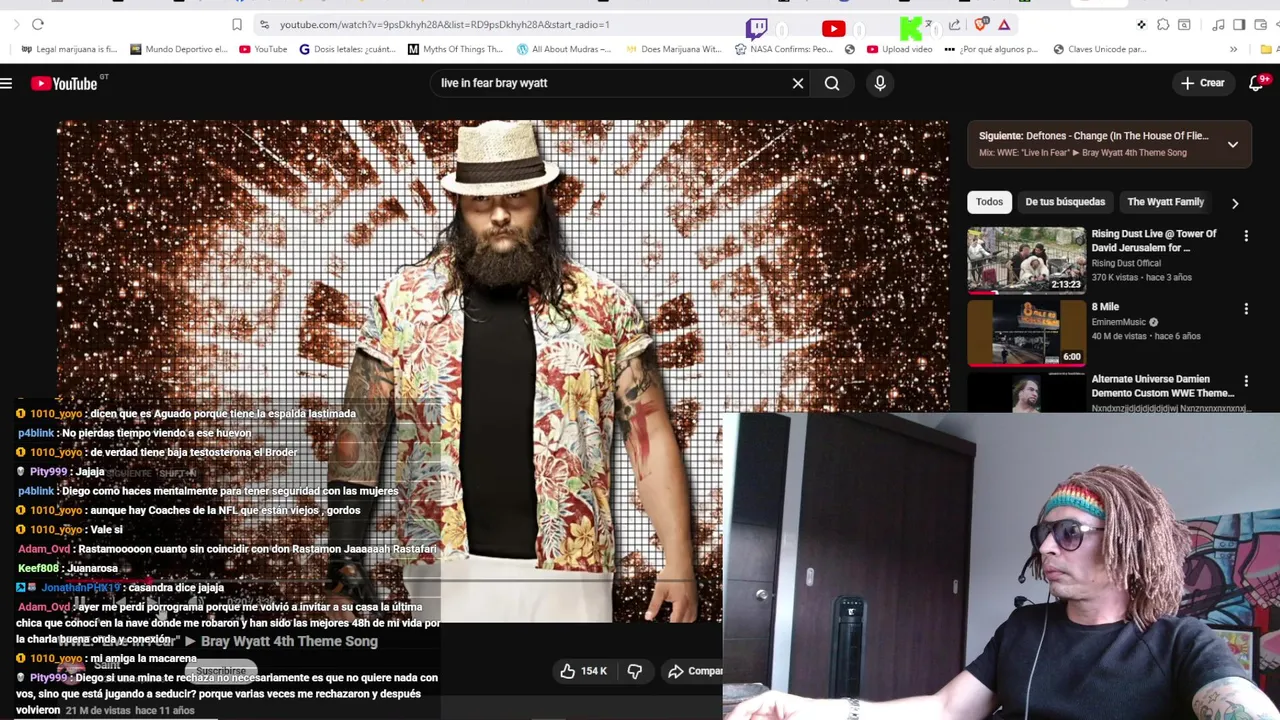1280x720 pixels.
Task: Open the browser extensions puzzle icon
Action: [1163, 24]
